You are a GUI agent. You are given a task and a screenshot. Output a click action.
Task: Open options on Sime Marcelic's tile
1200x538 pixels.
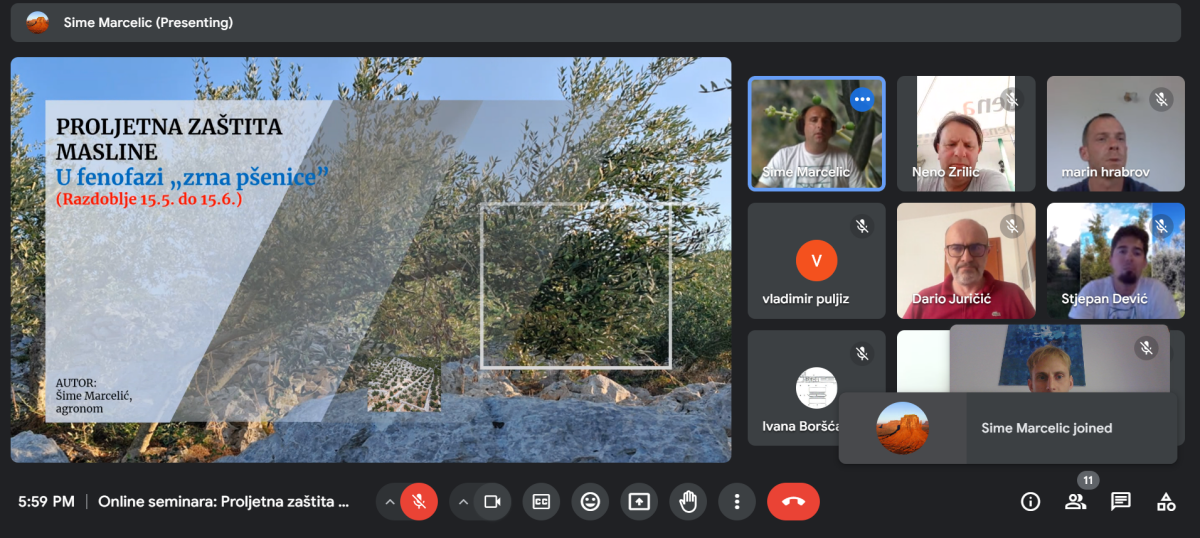click(862, 100)
